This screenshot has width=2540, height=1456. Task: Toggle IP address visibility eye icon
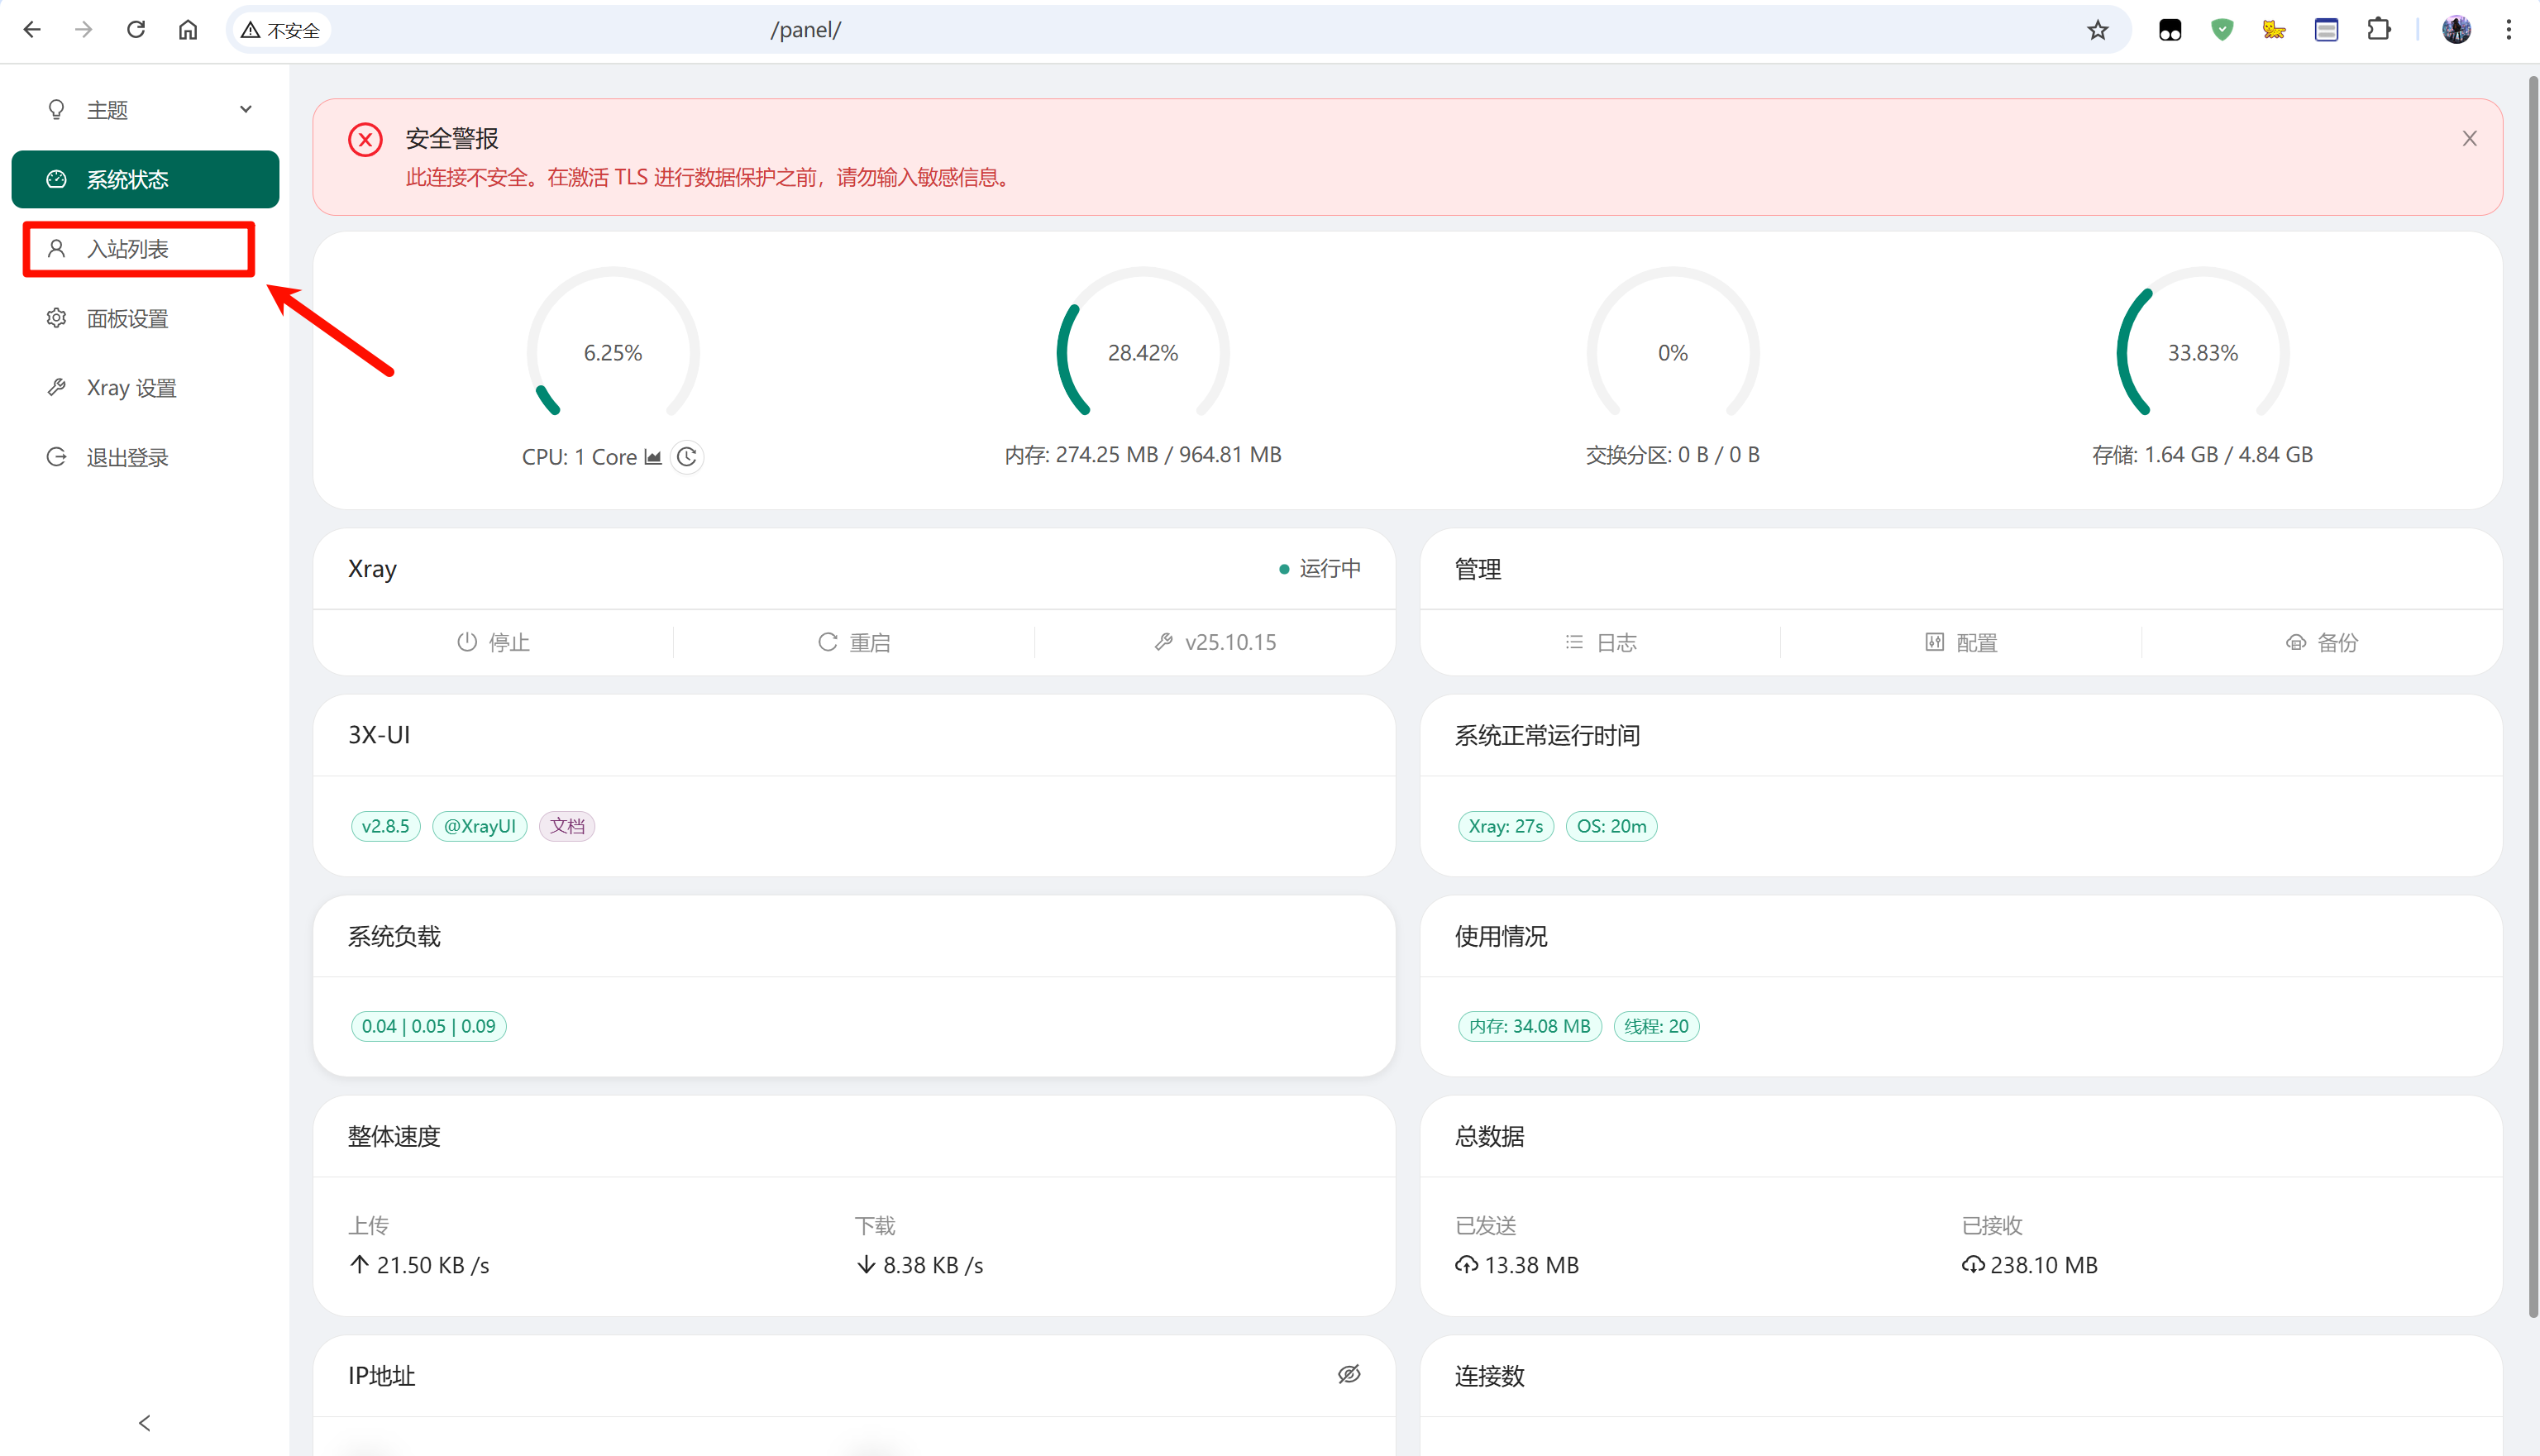click(1349, 1374)
